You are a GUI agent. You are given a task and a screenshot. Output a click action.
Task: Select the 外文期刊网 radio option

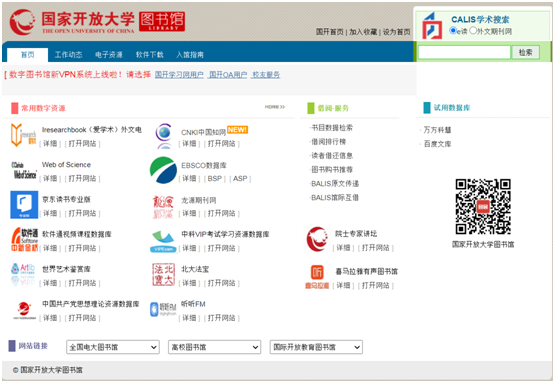point(473,30)
